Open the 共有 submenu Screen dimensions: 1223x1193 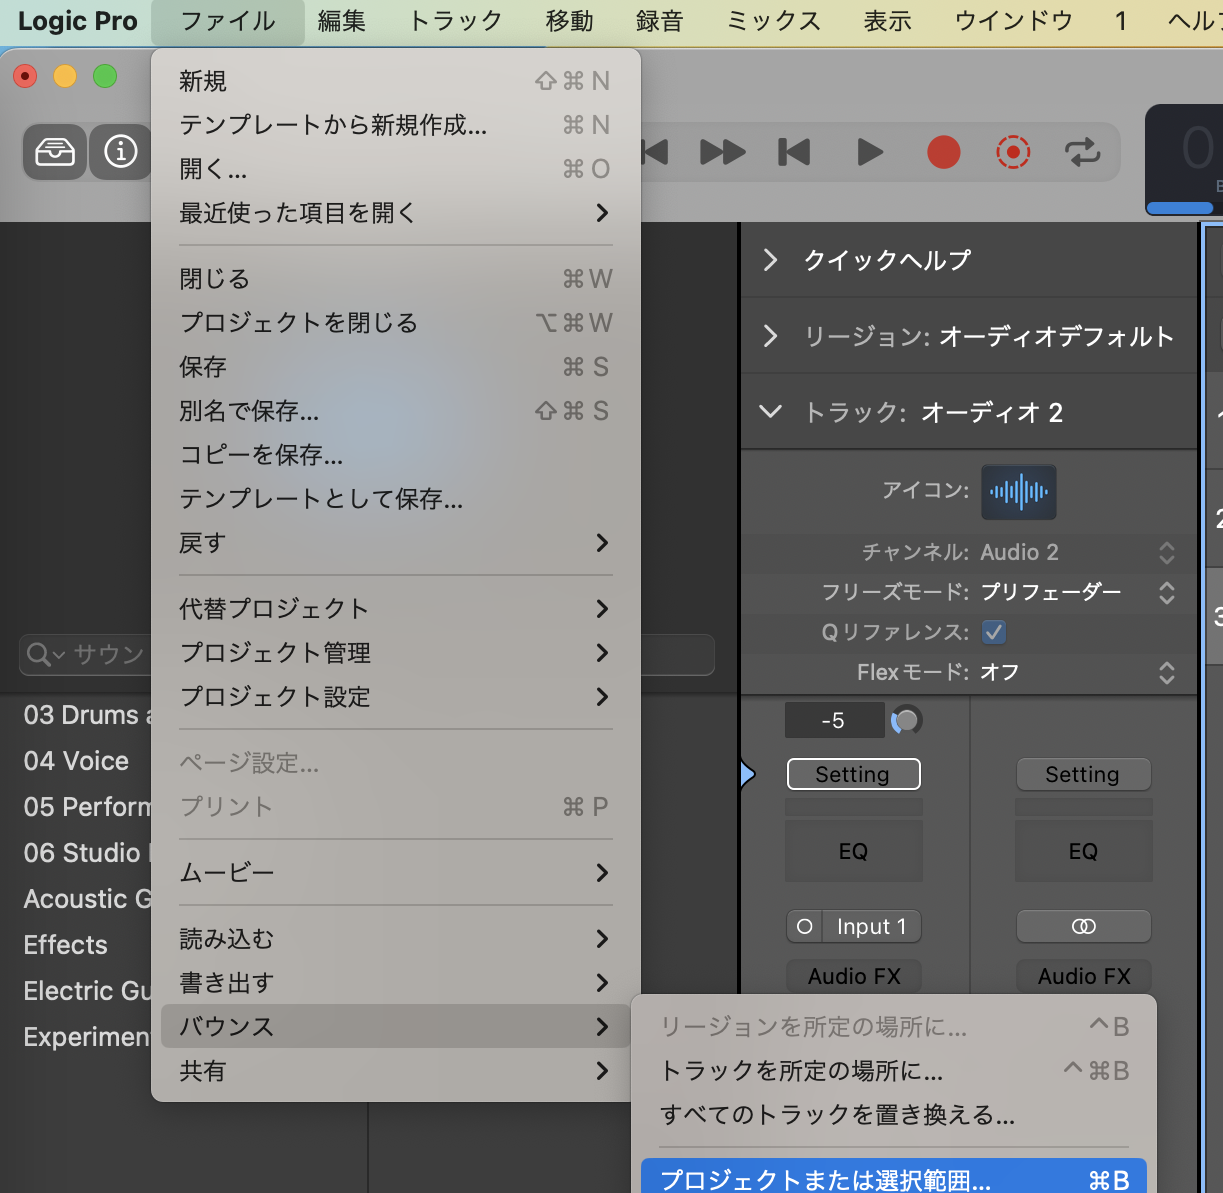[x=395, y=1071]
